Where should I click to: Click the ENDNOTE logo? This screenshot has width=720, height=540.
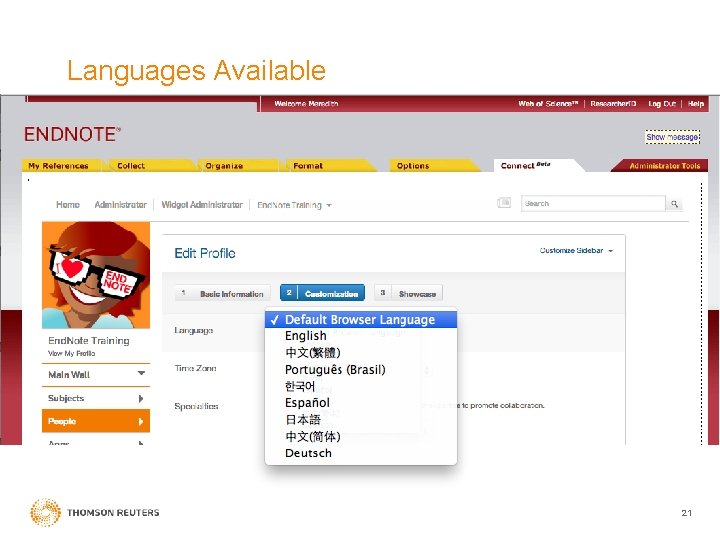[72, 135]
